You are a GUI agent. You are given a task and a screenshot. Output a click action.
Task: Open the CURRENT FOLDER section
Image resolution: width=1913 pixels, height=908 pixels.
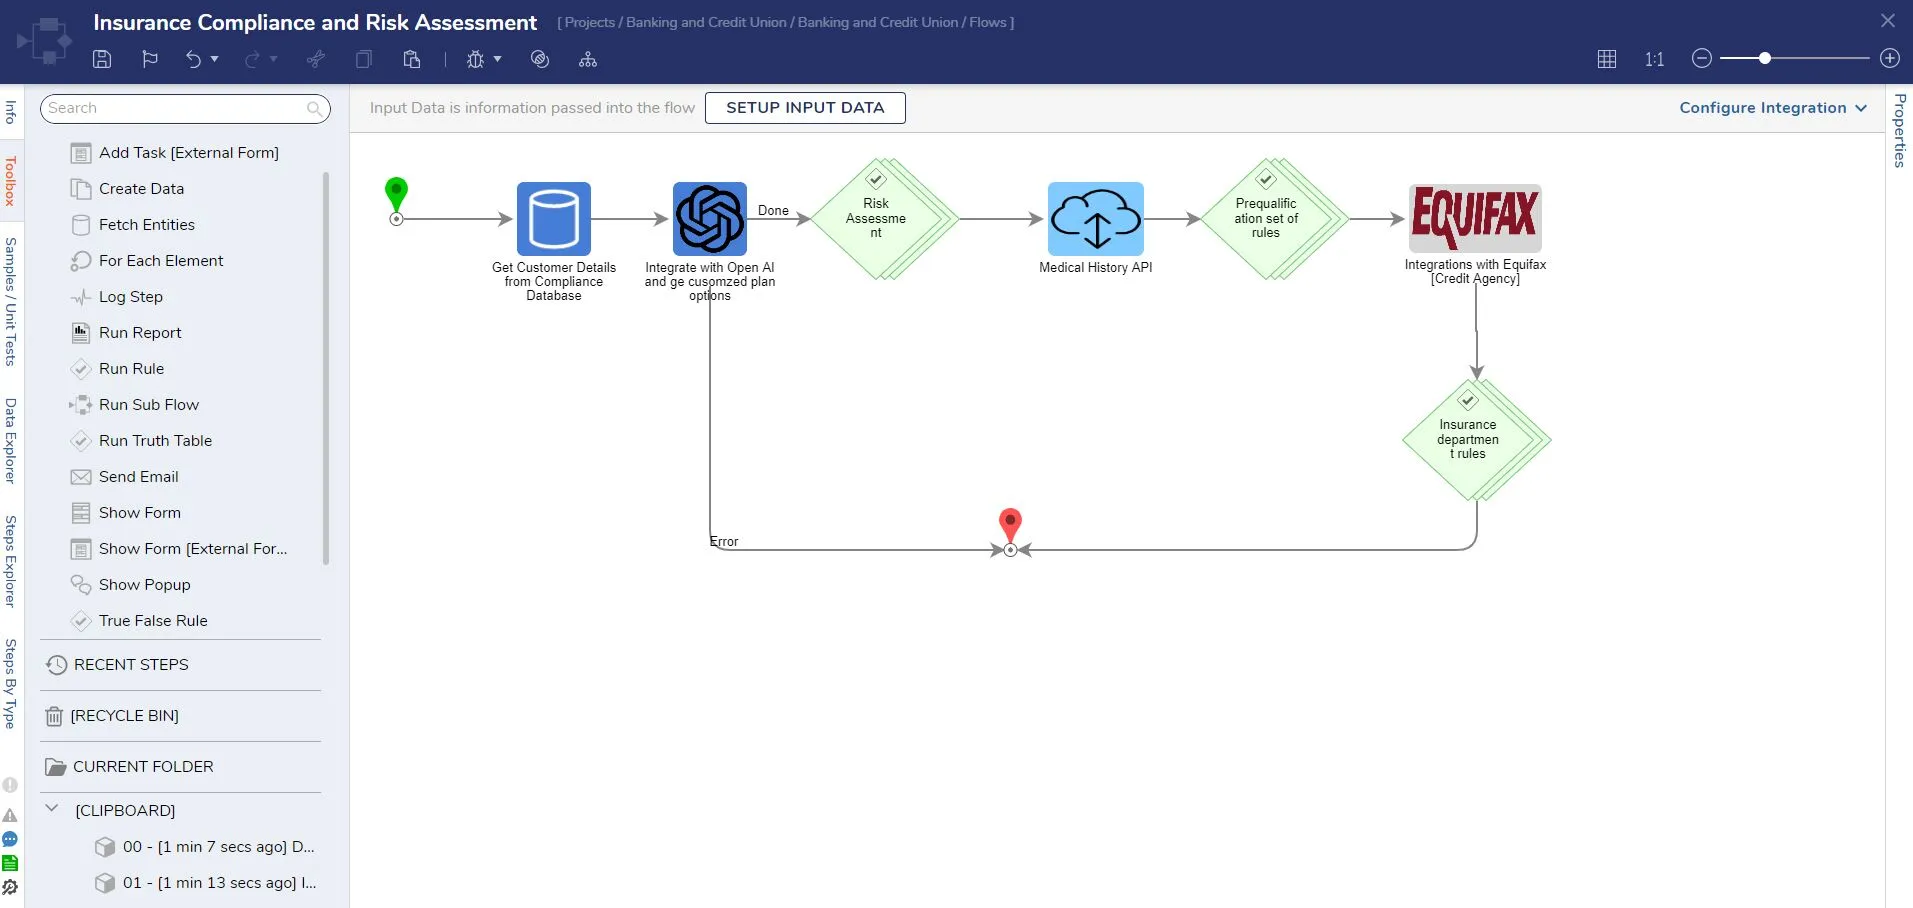point(130,767)
